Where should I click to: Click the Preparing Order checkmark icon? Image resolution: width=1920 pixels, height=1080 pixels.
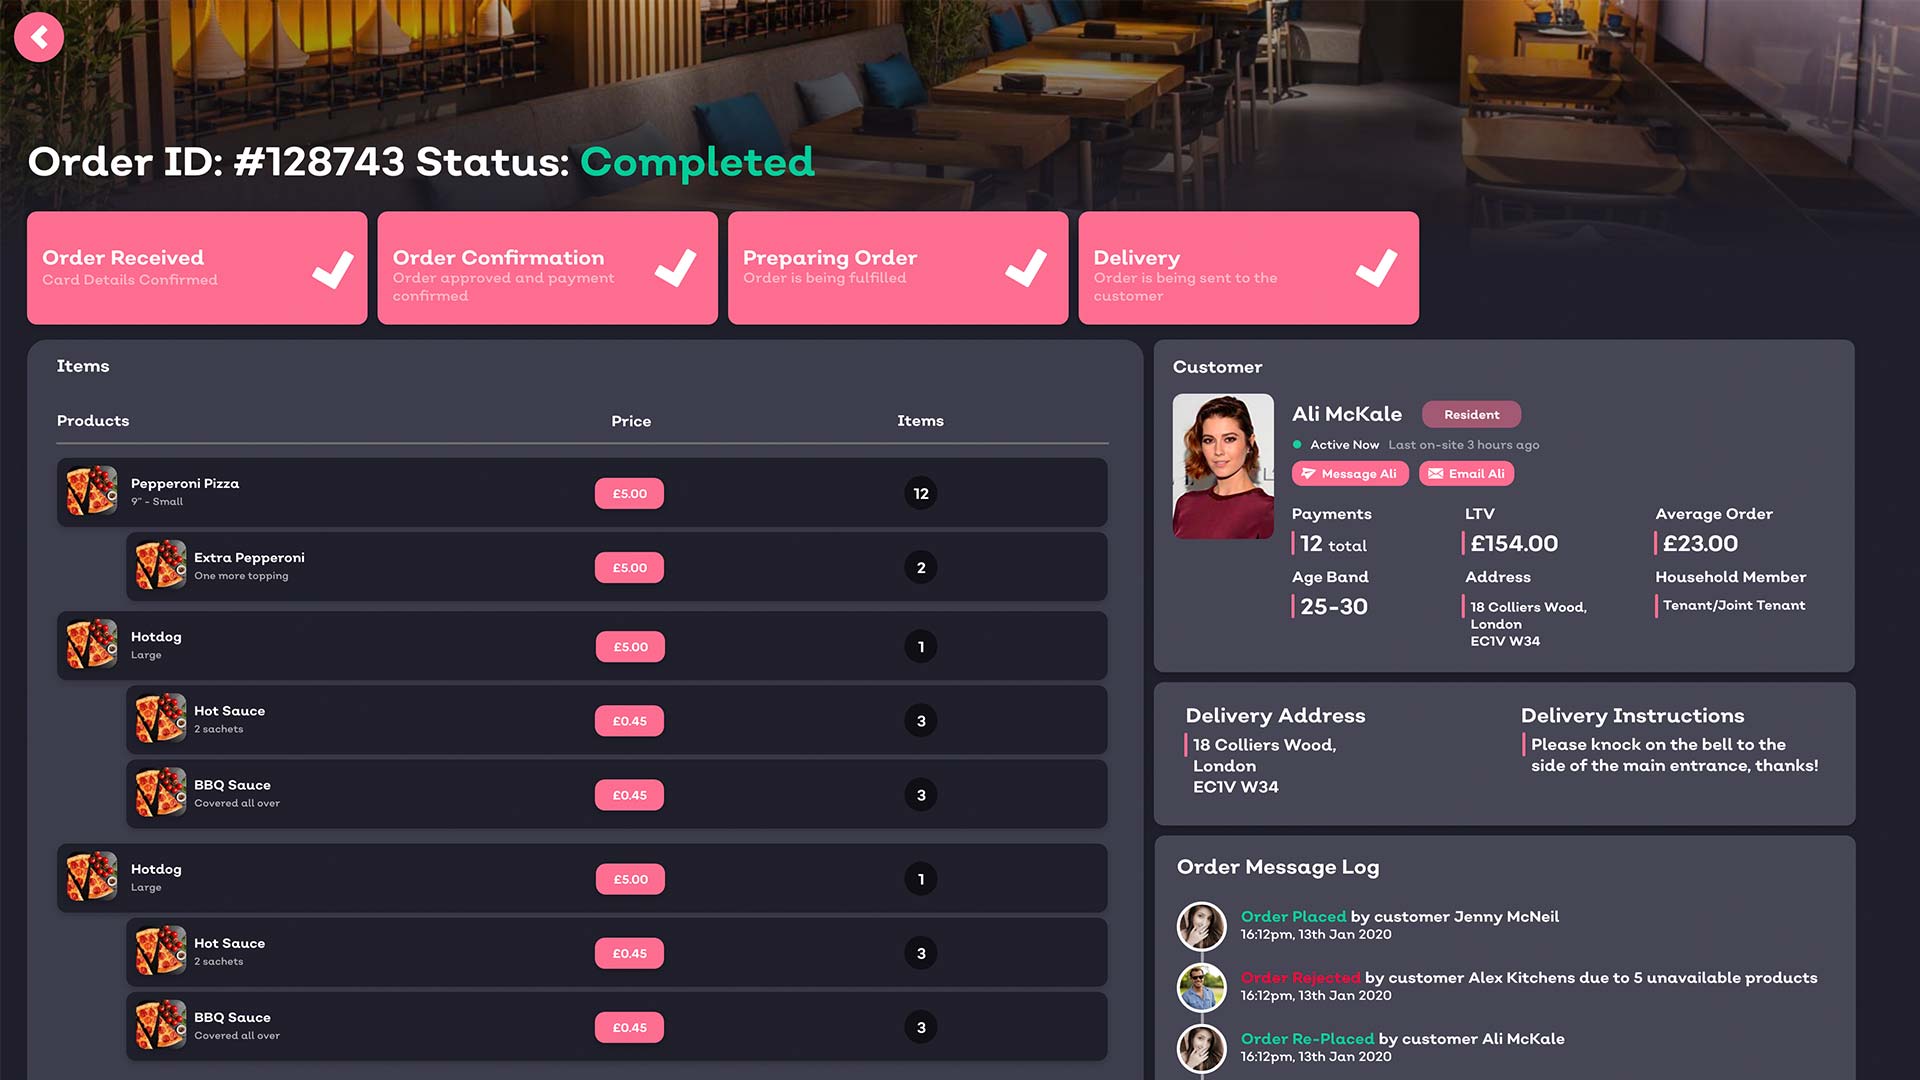[x=1025, y=268]
